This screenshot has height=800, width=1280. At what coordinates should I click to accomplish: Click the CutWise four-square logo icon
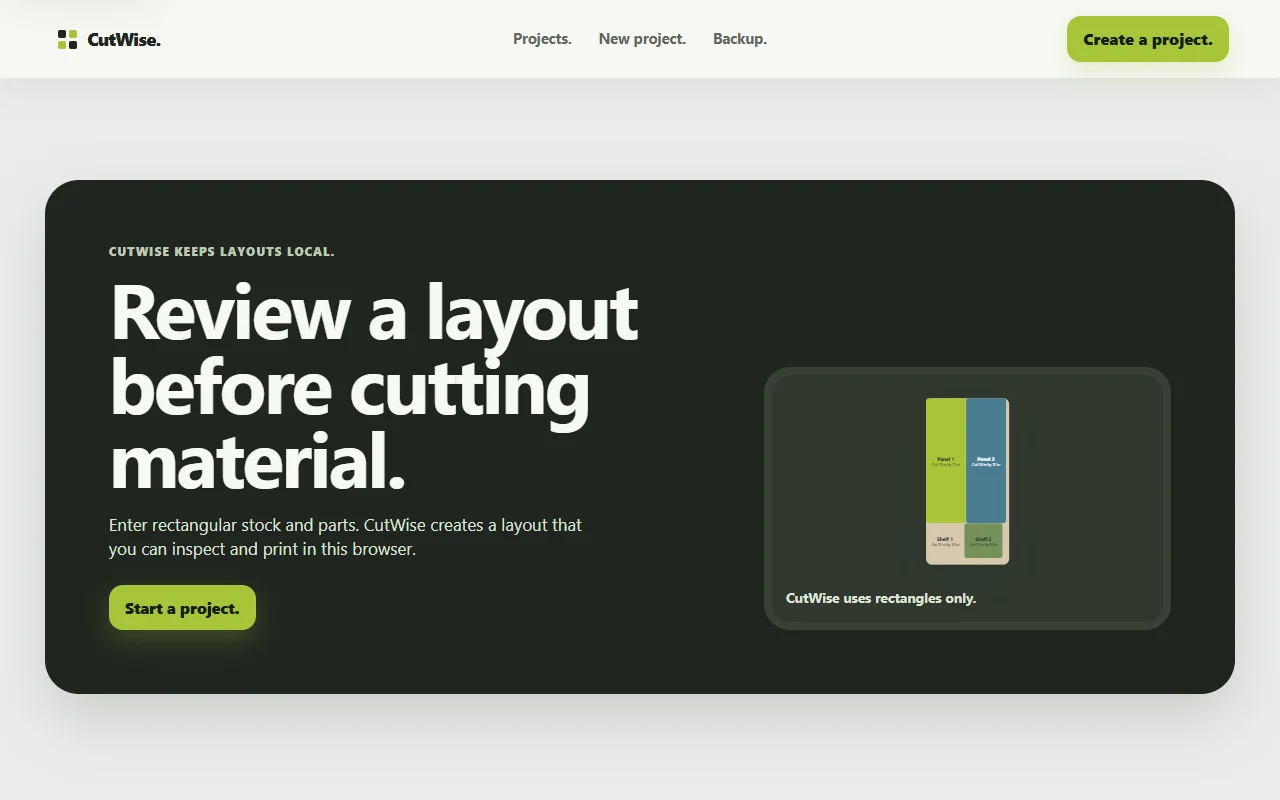67,40
